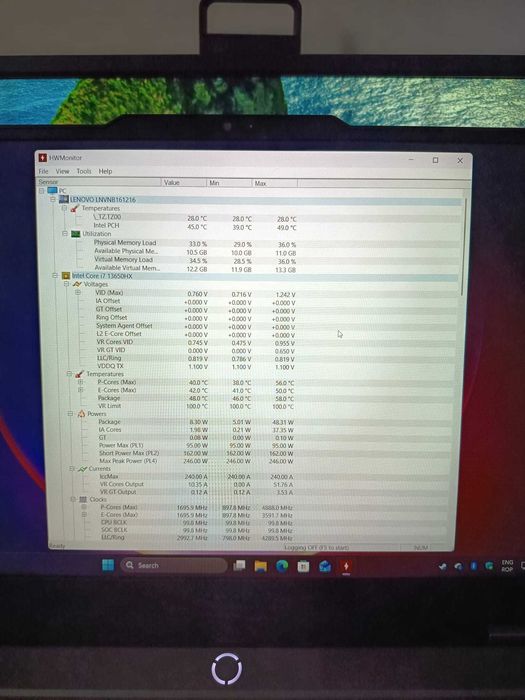This screenshot has width=525, height=700.
Task: Click the Intel Core i7 13650HX CPU icon
Action: click(66, 276)
